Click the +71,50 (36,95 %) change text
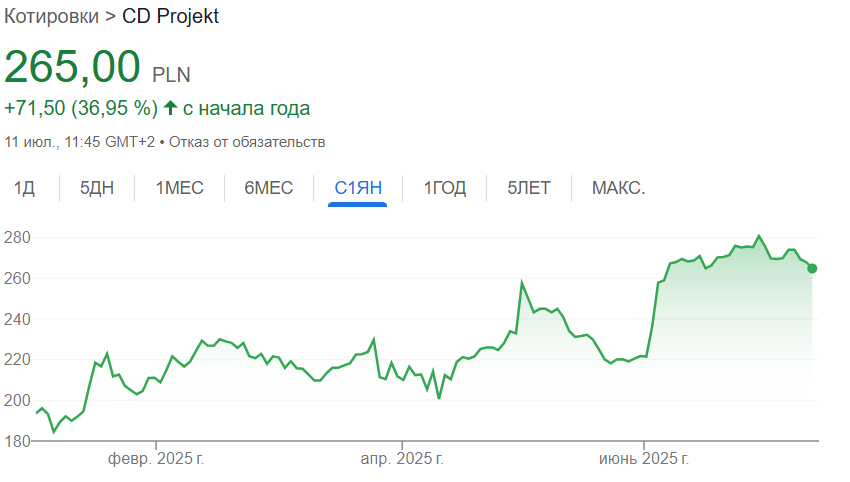The image size is (850, 482). [x=81, y=108]
